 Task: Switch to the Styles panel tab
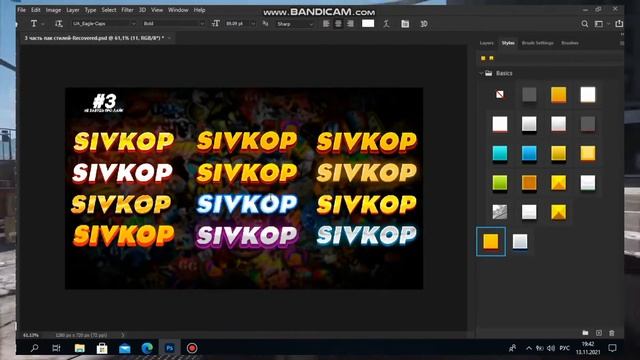(x=508, y=43)
